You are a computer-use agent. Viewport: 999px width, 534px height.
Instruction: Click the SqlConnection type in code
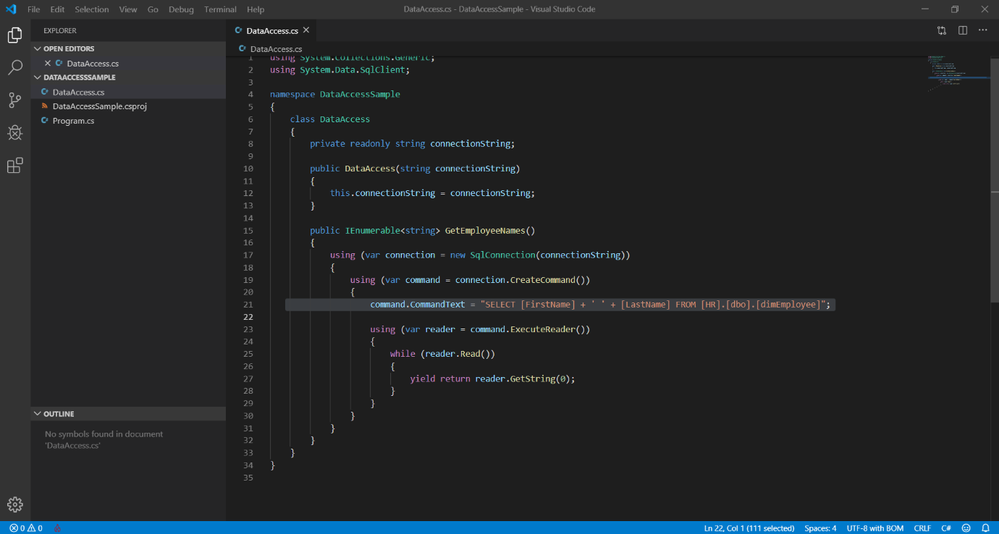click(x=503, y=255)
